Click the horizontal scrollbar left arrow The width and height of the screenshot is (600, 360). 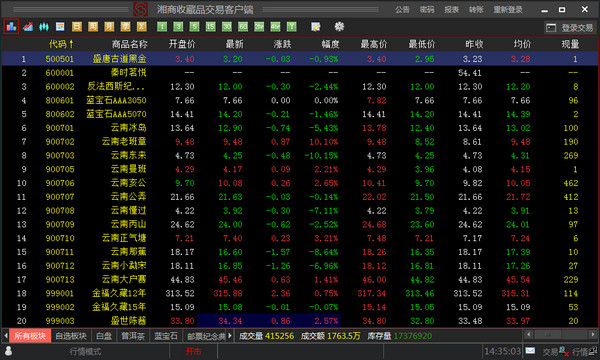click(528, 334)
